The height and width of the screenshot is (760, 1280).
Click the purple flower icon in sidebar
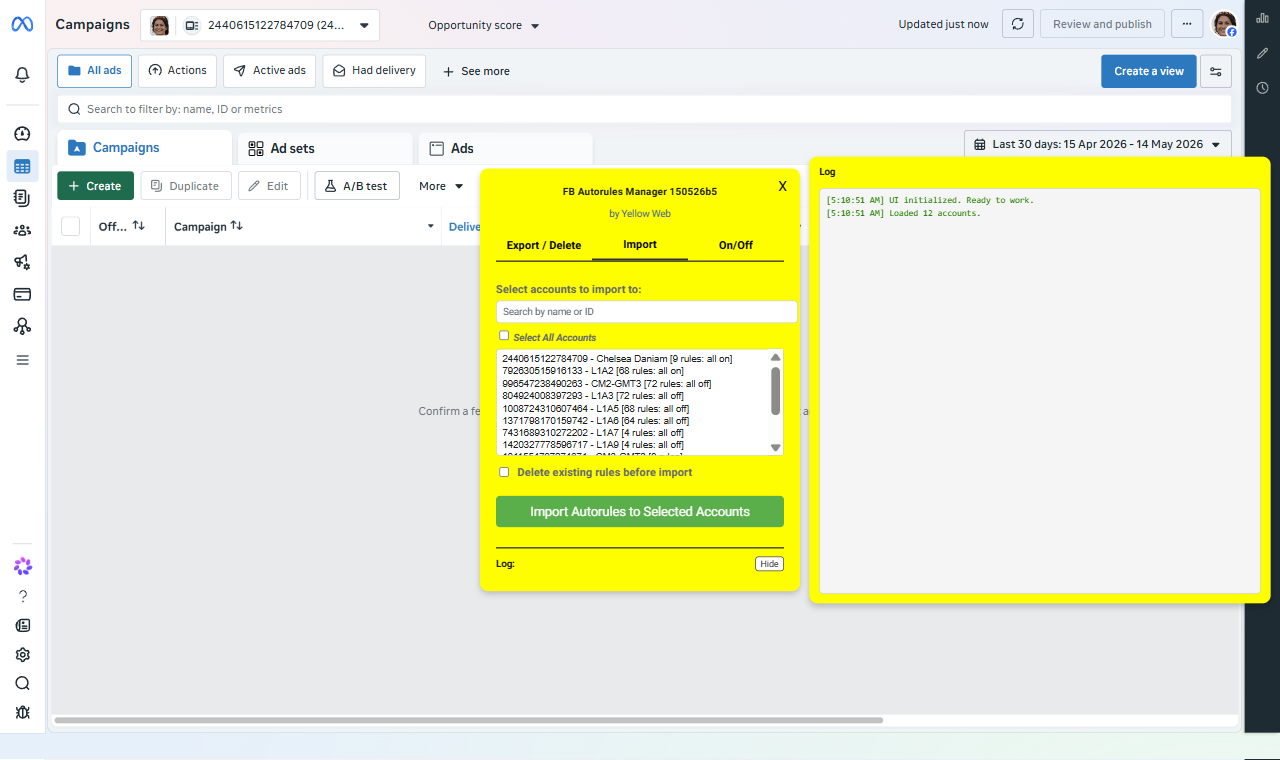pos(23,566)
